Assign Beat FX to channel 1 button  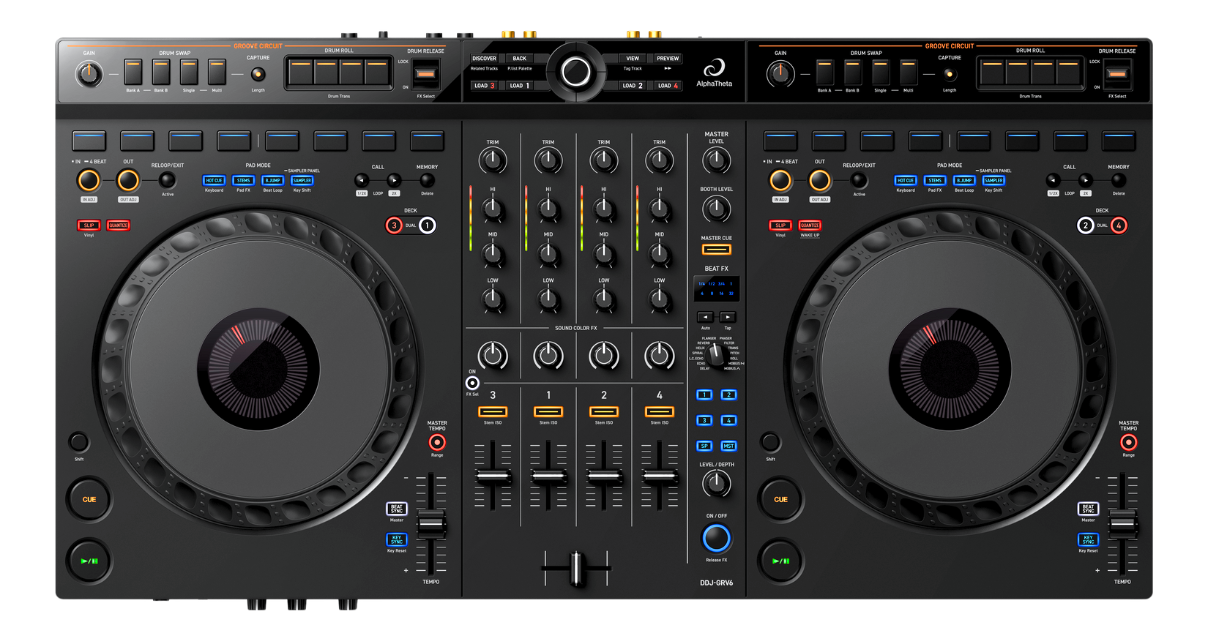704,396
